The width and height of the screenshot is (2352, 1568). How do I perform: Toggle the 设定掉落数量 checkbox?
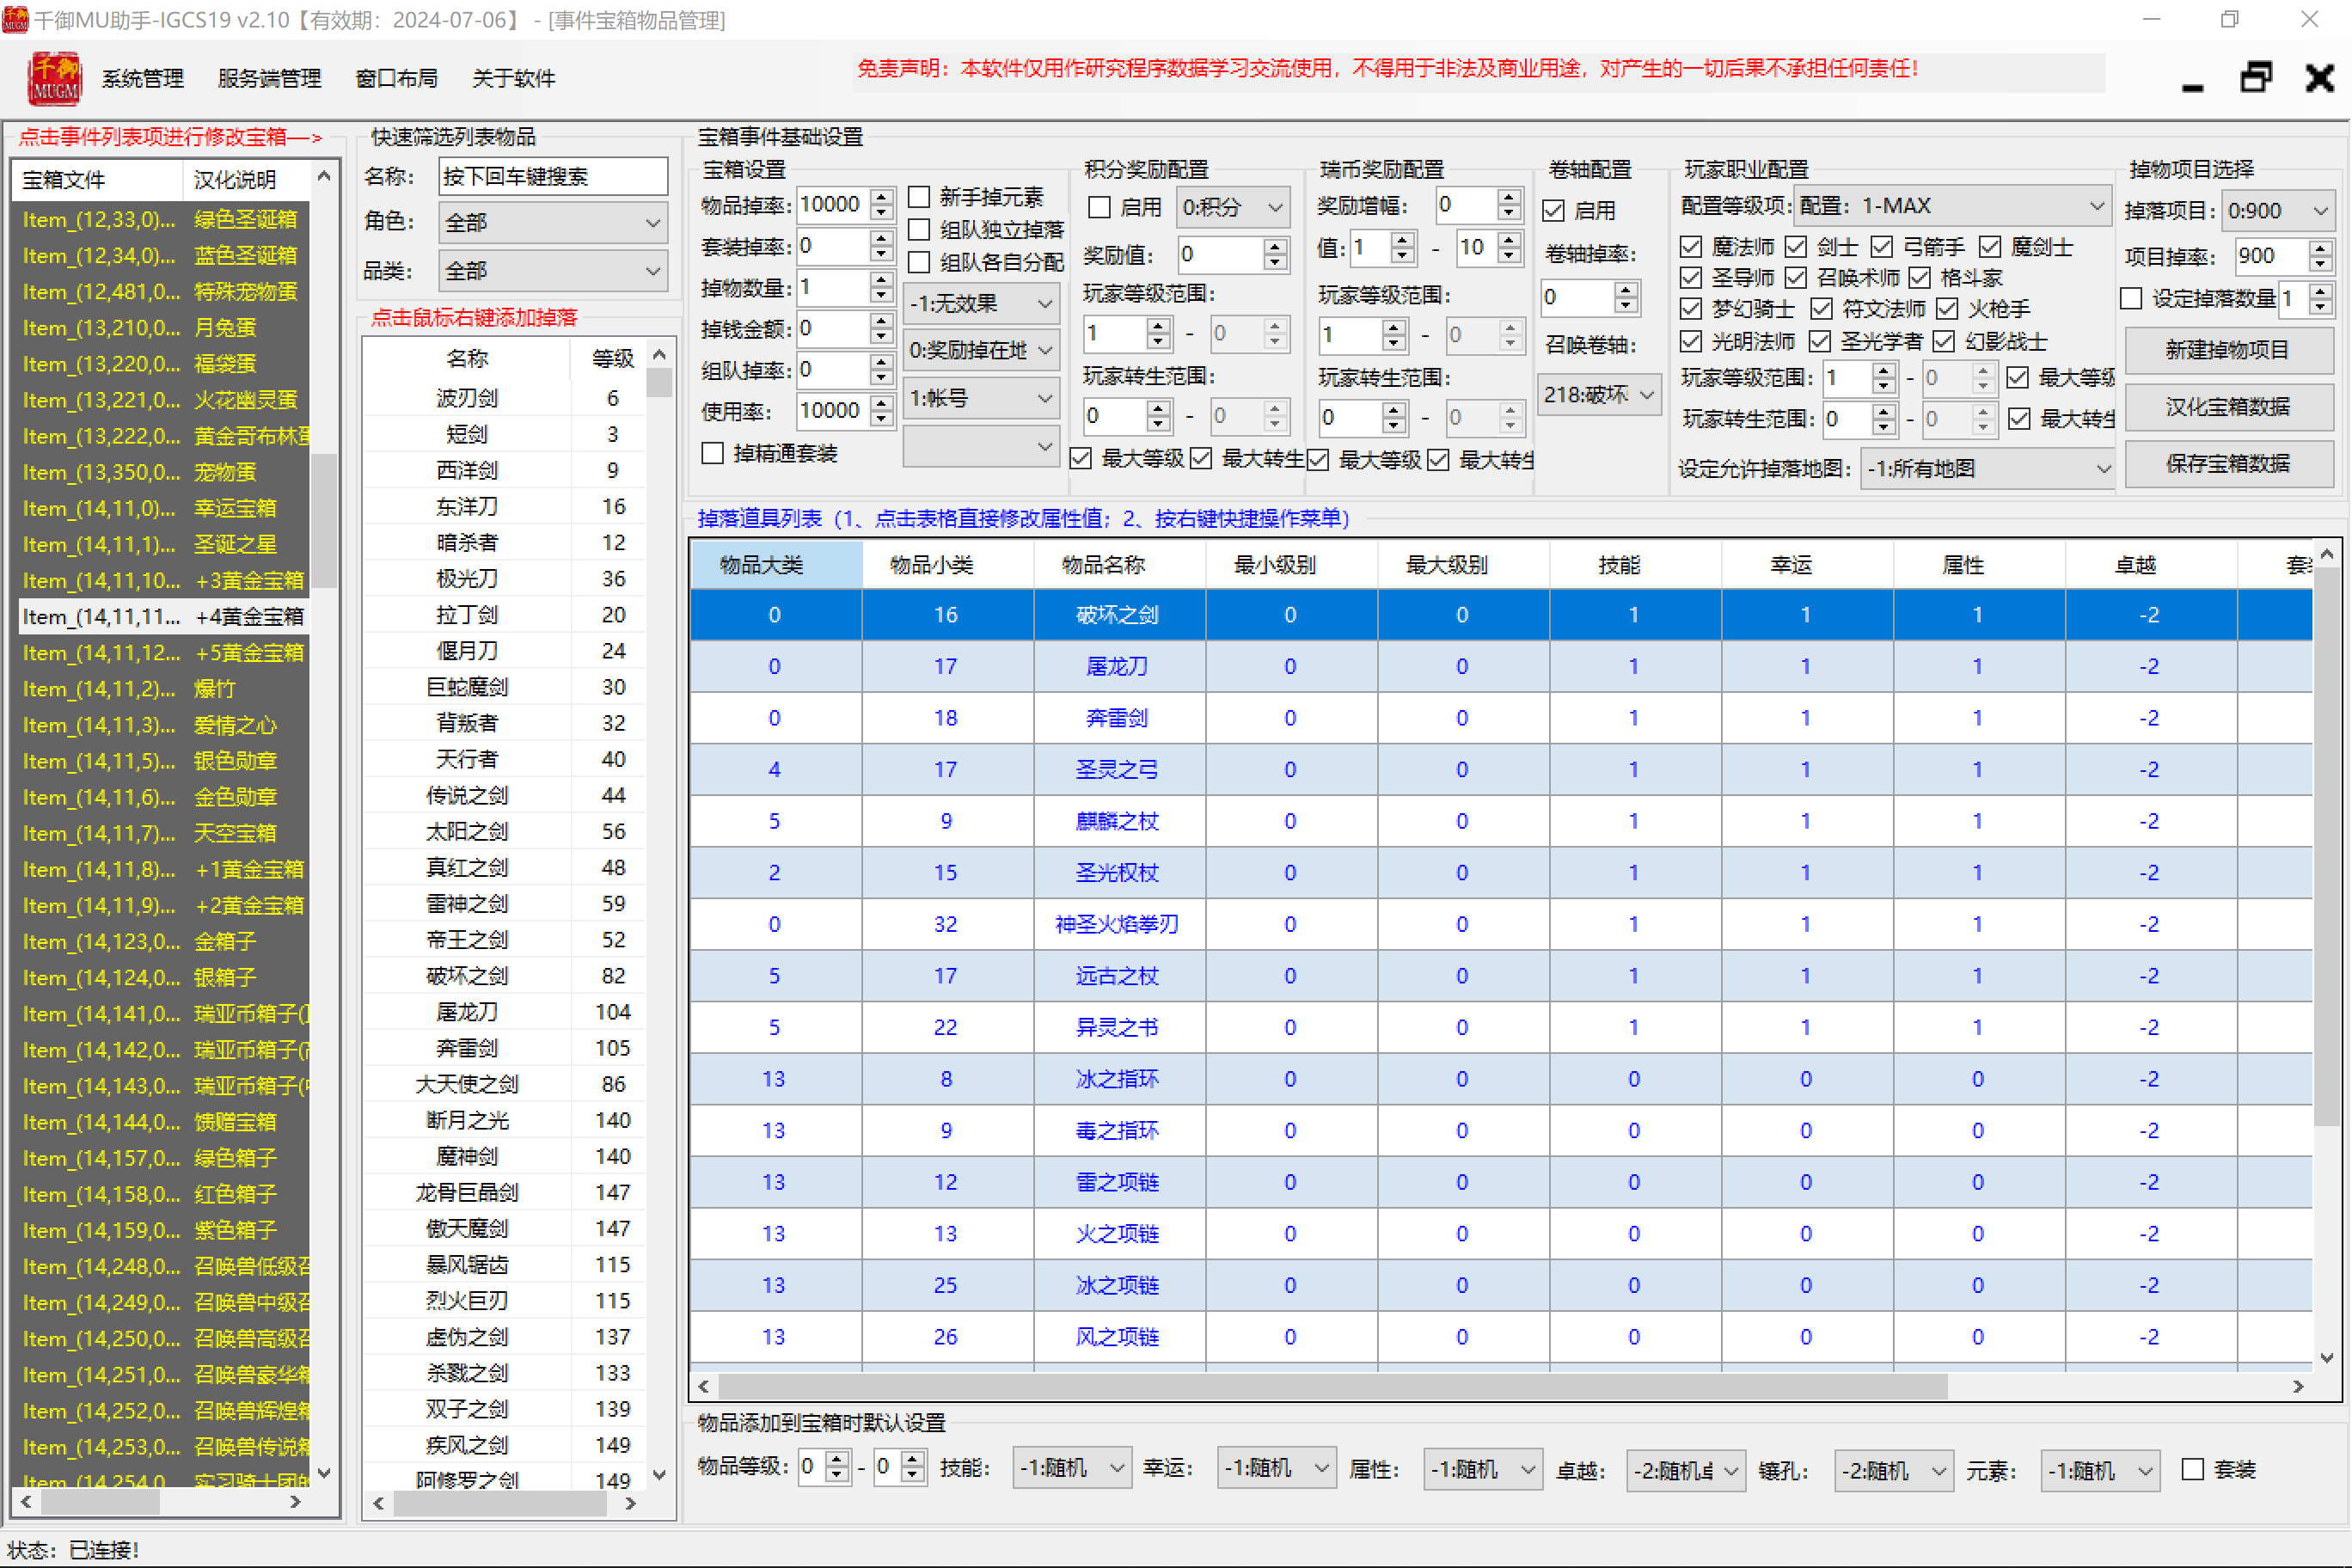pyautogui.click(x=2131, y=298)
